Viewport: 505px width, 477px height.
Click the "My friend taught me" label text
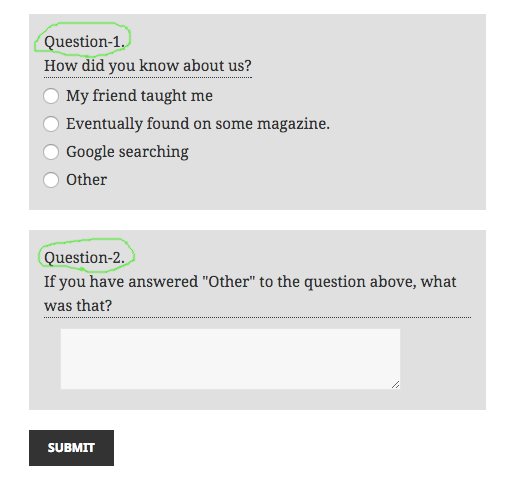[139, 96]
